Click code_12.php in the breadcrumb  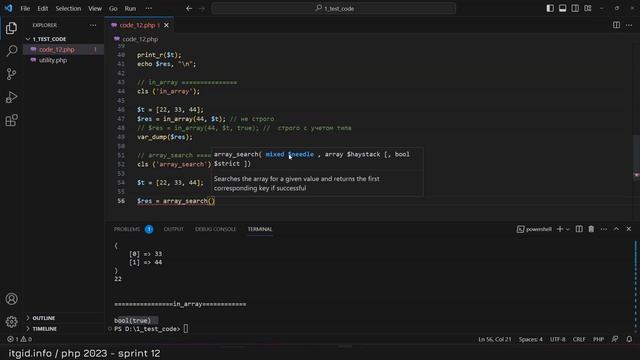(x=140, y=39)
